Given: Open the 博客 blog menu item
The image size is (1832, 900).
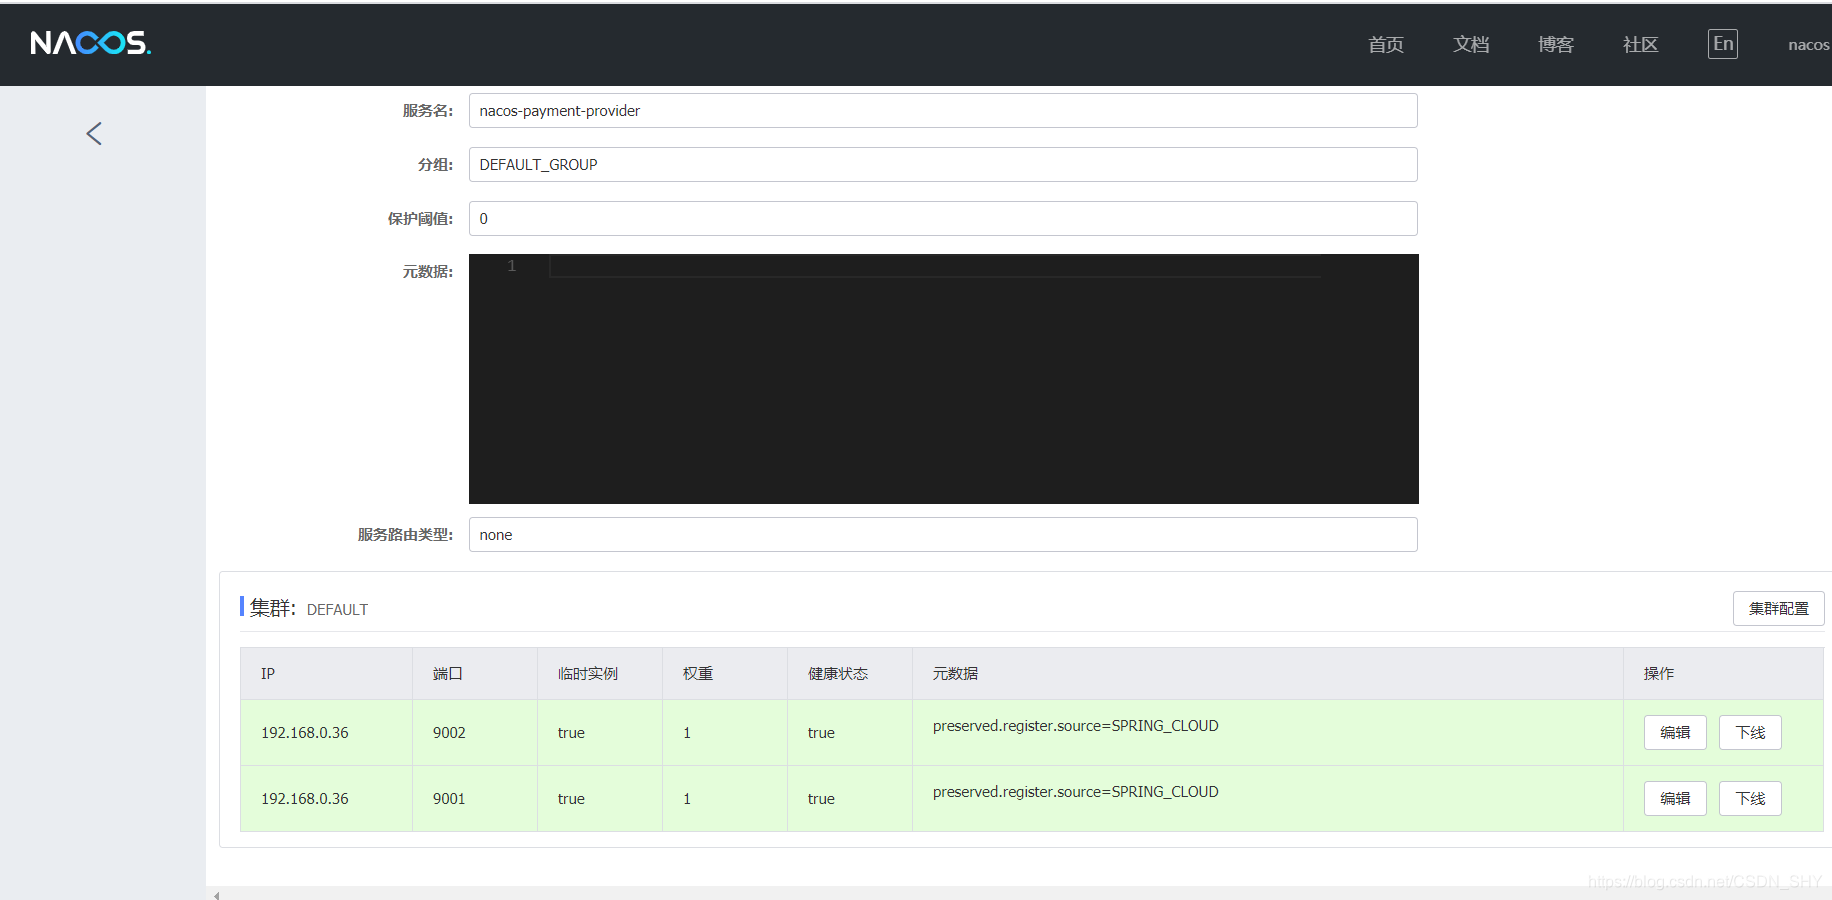Looking at the screenshot, I should point(1556,44).
